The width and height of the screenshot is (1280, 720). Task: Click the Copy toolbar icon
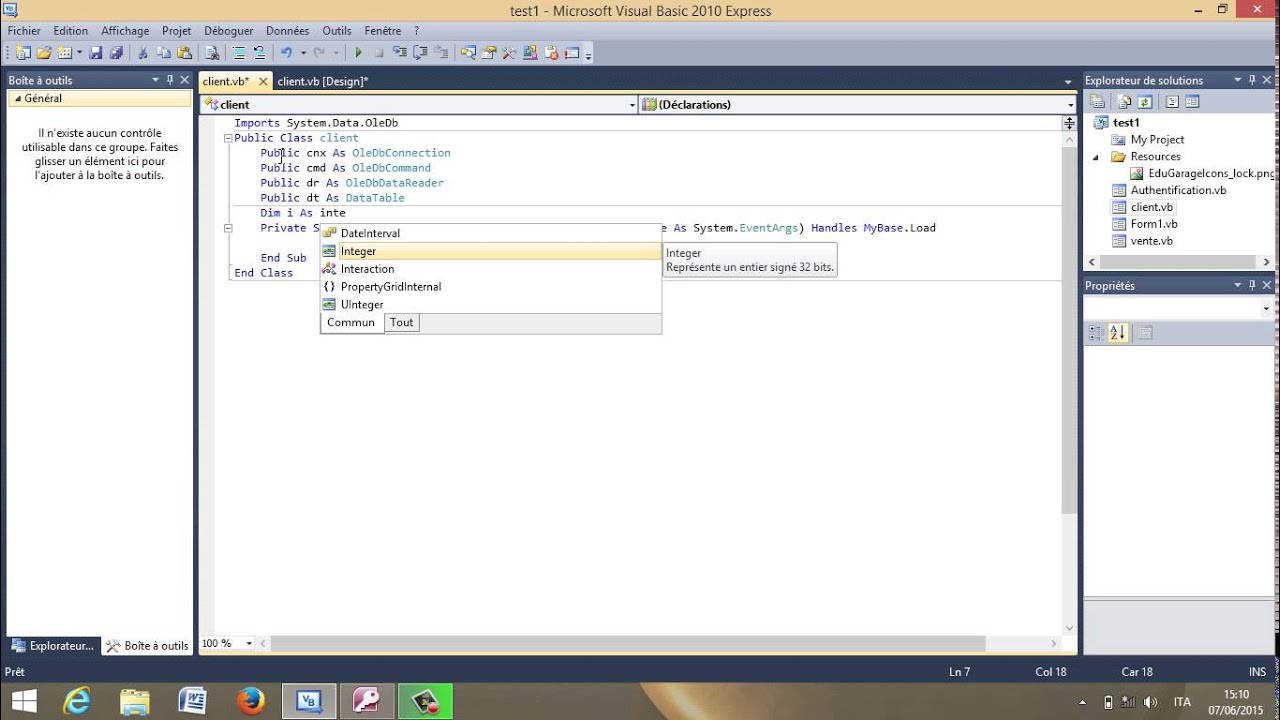tap(163, 53)
